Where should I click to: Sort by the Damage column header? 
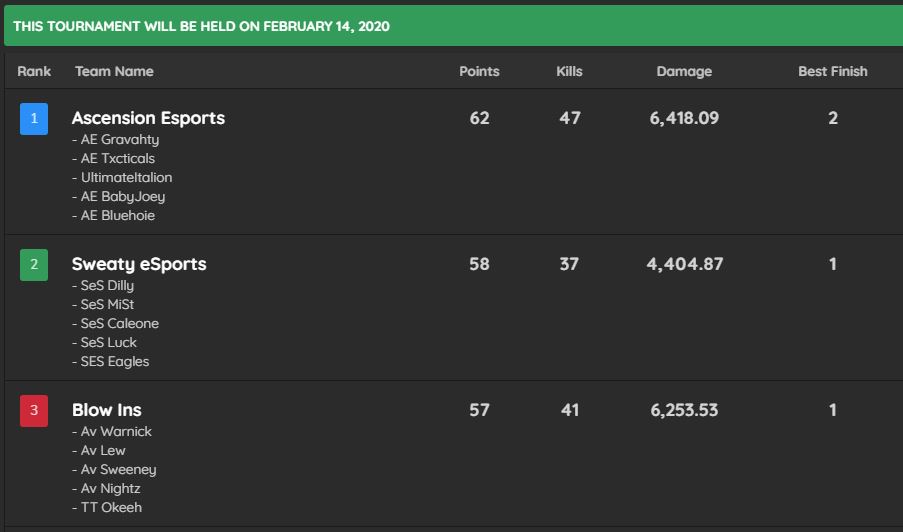coord(684,71)
